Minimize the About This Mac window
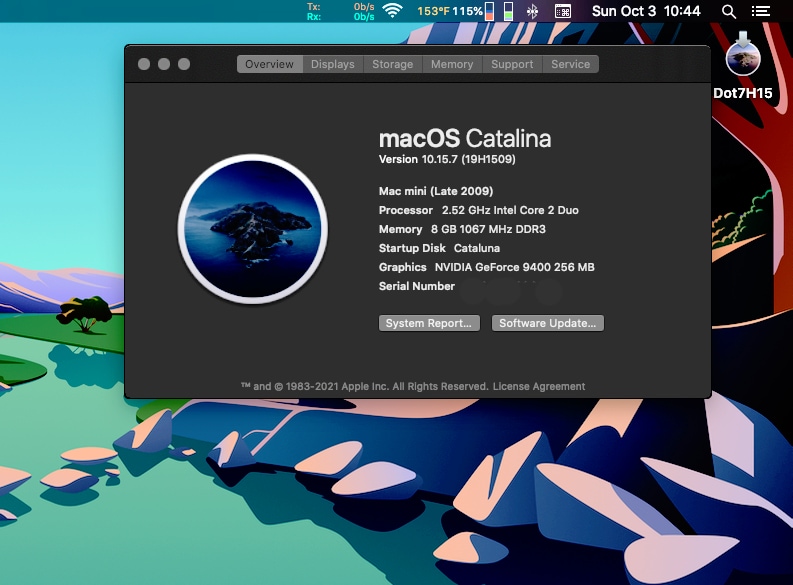Image resolution: width=793 pixels, height=585 pixels. pyautogui.click(x=164, y=64)
